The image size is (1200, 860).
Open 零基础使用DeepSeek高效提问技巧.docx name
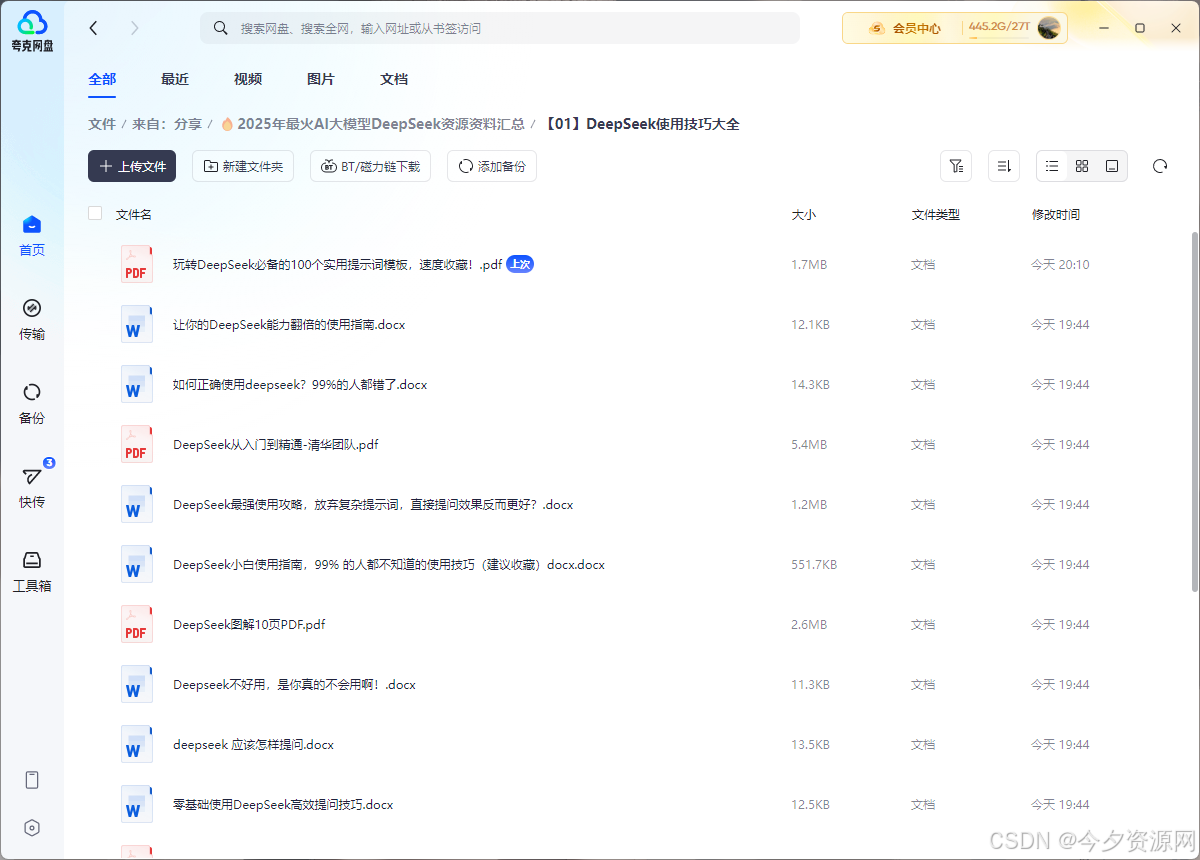[283, 805]
